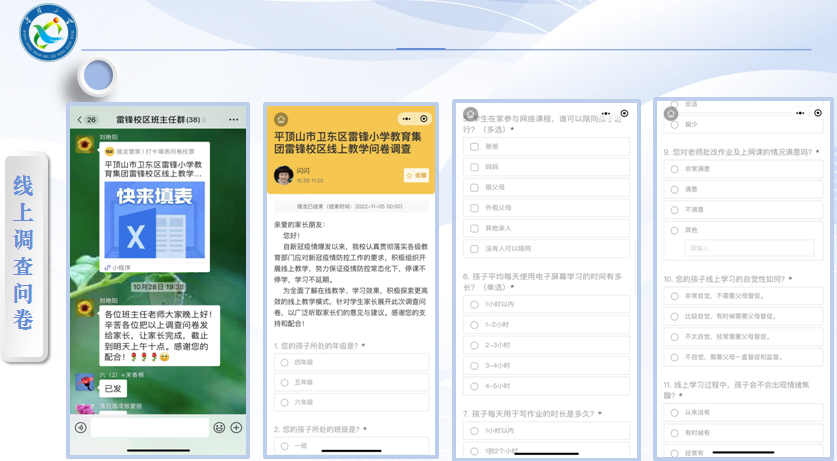Click the chat message input field
The width and height of the screenshot is (837, 461).
pos(148,427)
